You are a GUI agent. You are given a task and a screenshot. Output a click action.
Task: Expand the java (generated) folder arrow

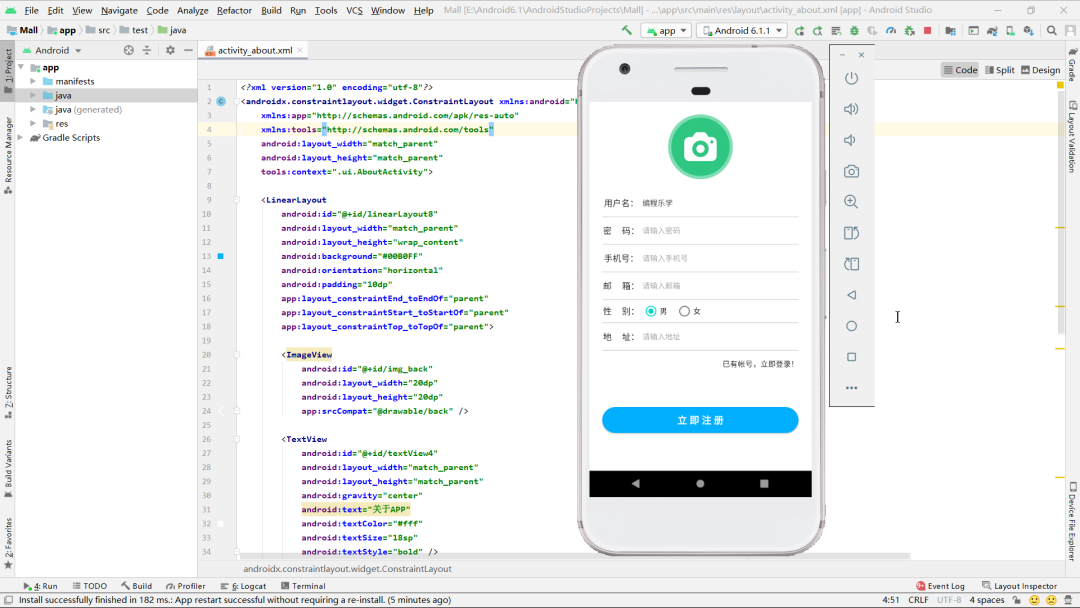point(33,109)
